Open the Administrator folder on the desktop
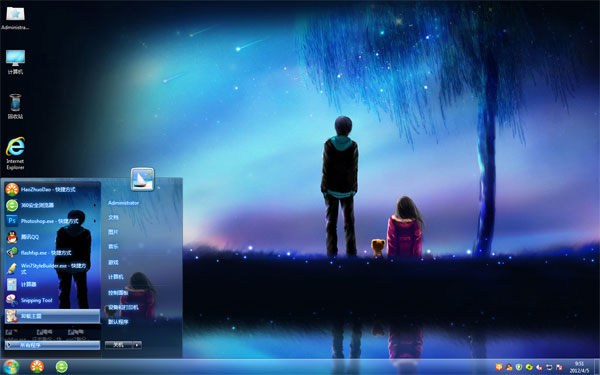The width and height of the screenshot is (600, 375). [x=15, y=18]
